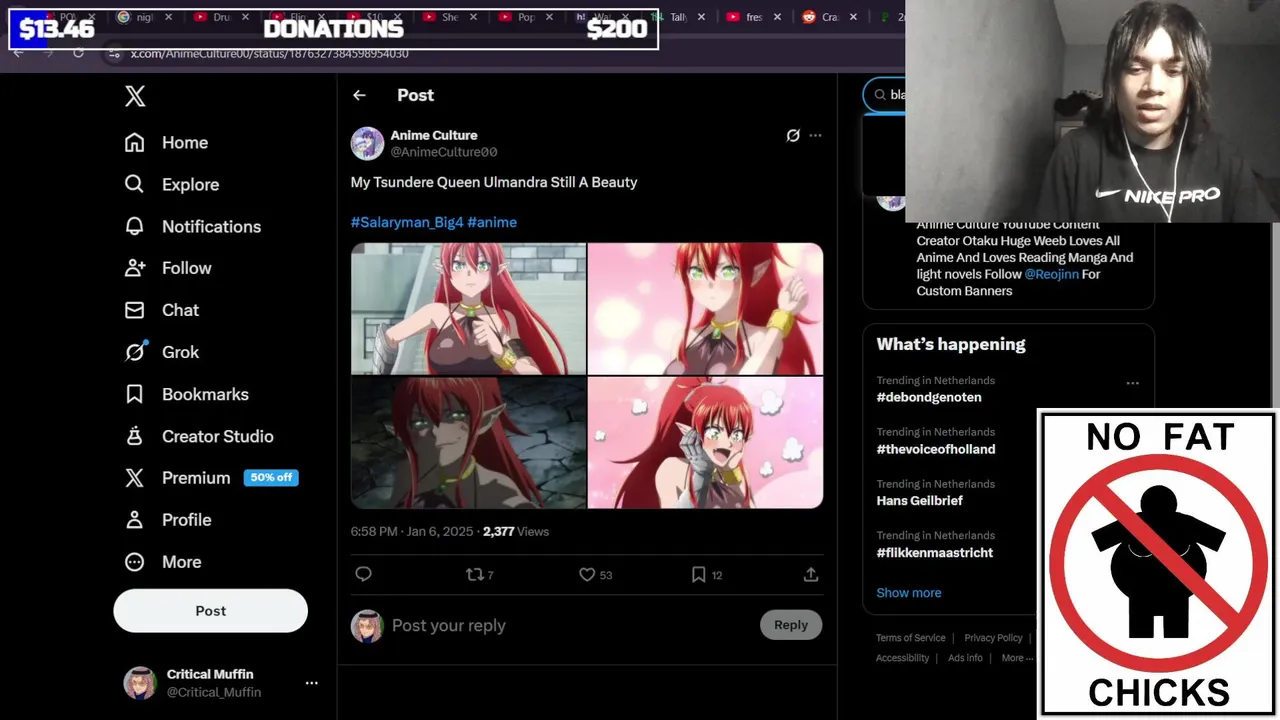
Task: Click the post timestamp 6:58 PM Jan 6, 2025
Action: [x=412, y=531]
